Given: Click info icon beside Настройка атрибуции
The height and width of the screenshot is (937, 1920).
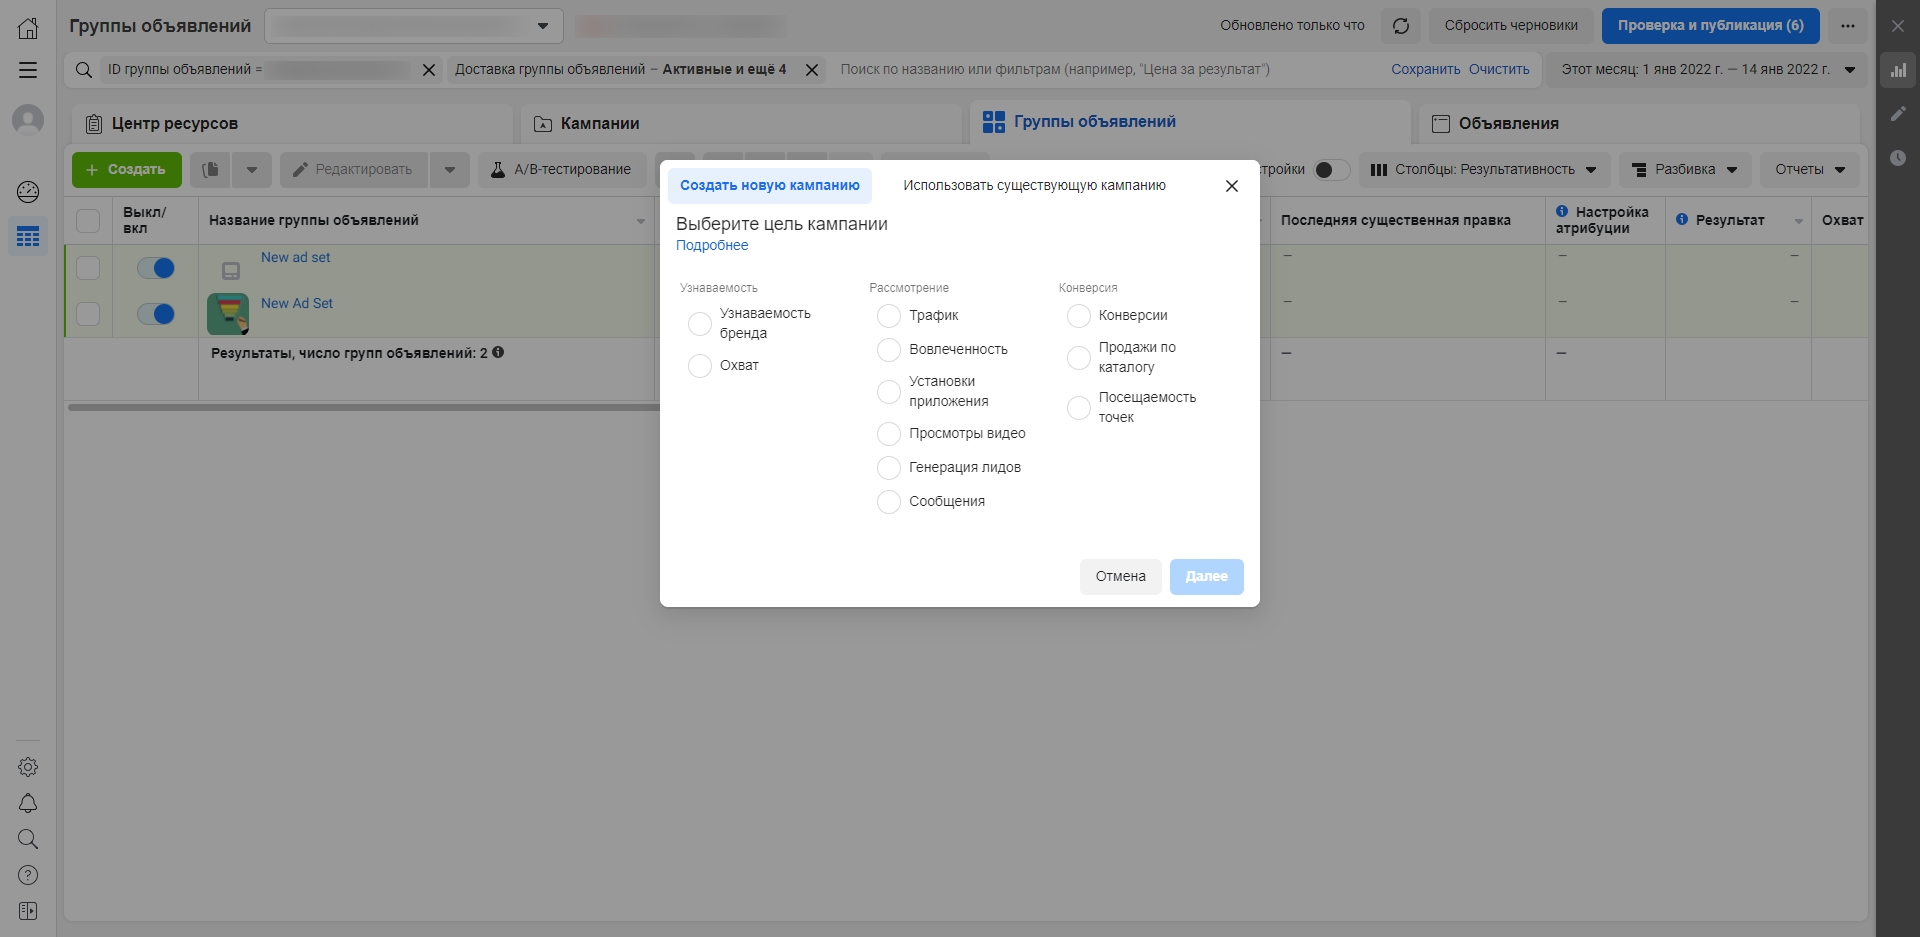Looking at the screenshot, I should coord(1562,211).
